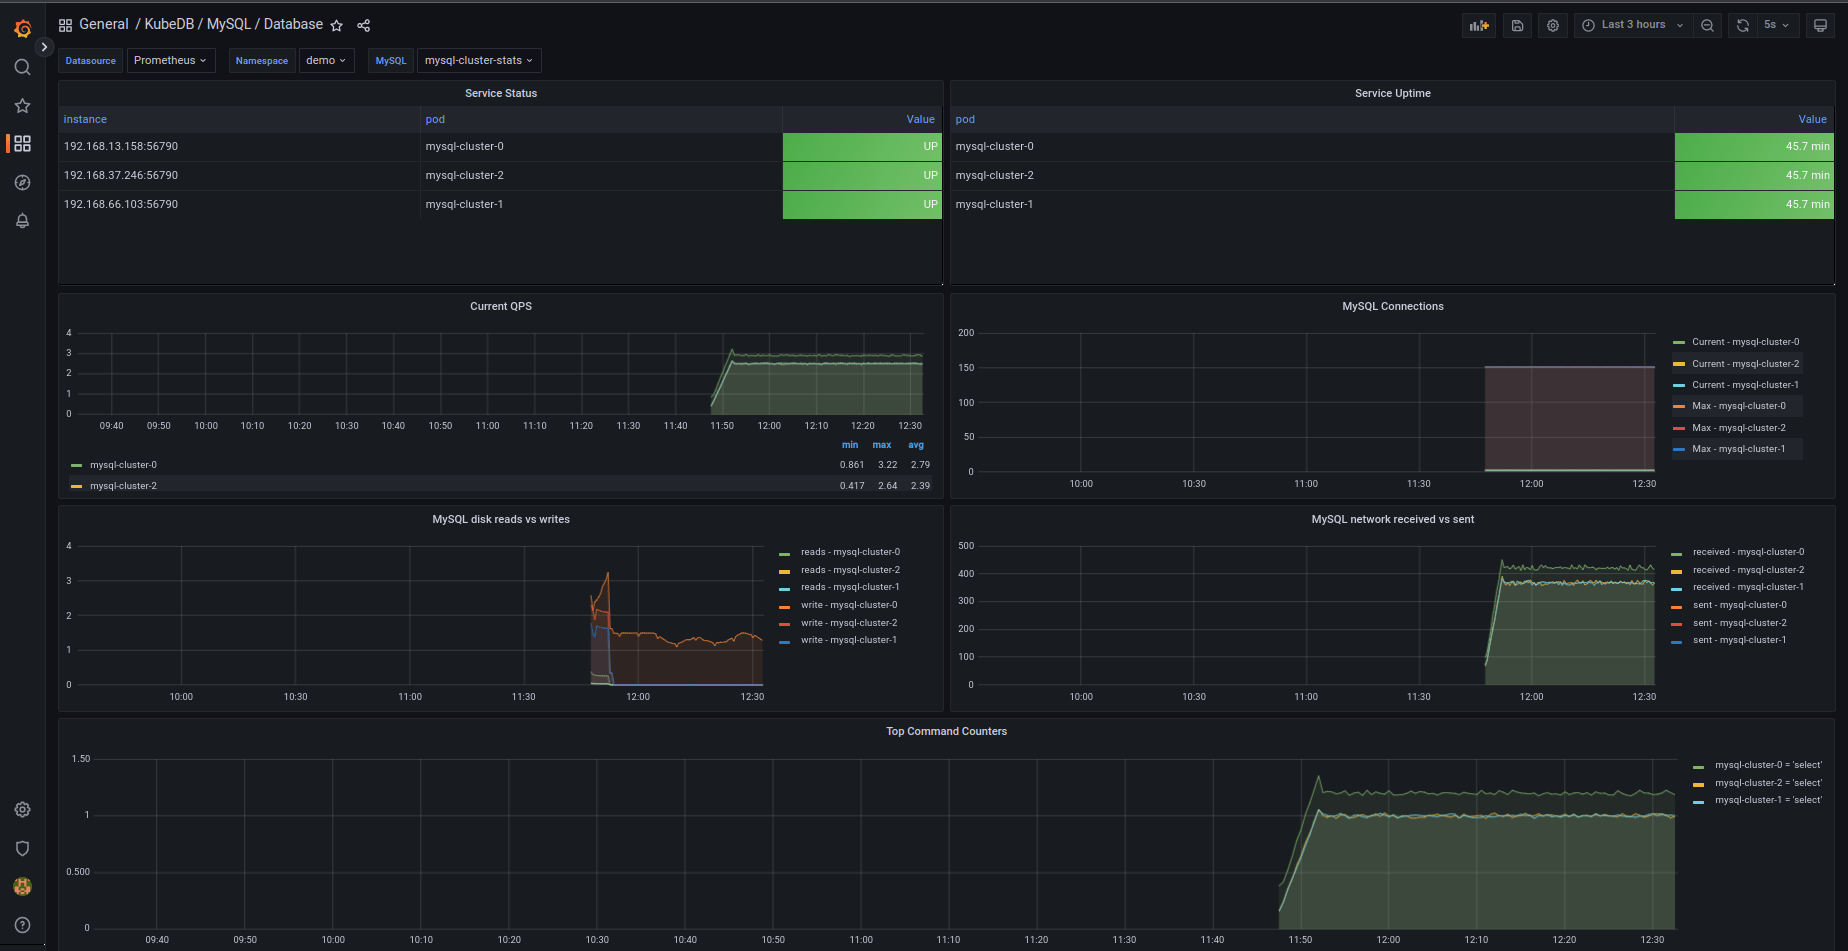Viewport: 1848px width, 951px height.
Task: Expand the mysql-cluster-stats selector
Action: (478, 60)
